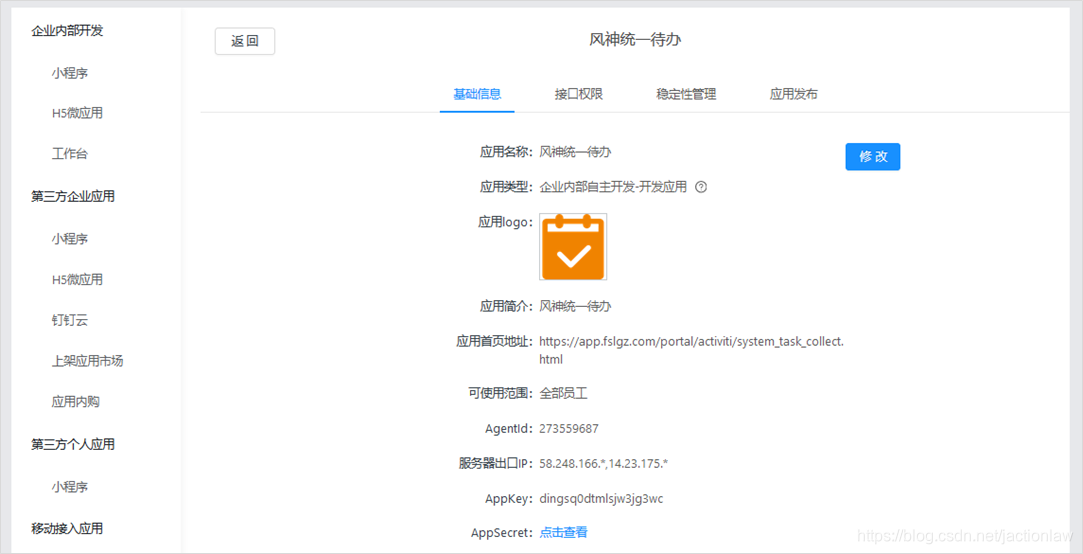This screenshot has width=1083, height=554.
Task: Click the 服务器出口IP: label
Action: click(x=497, y=464)
